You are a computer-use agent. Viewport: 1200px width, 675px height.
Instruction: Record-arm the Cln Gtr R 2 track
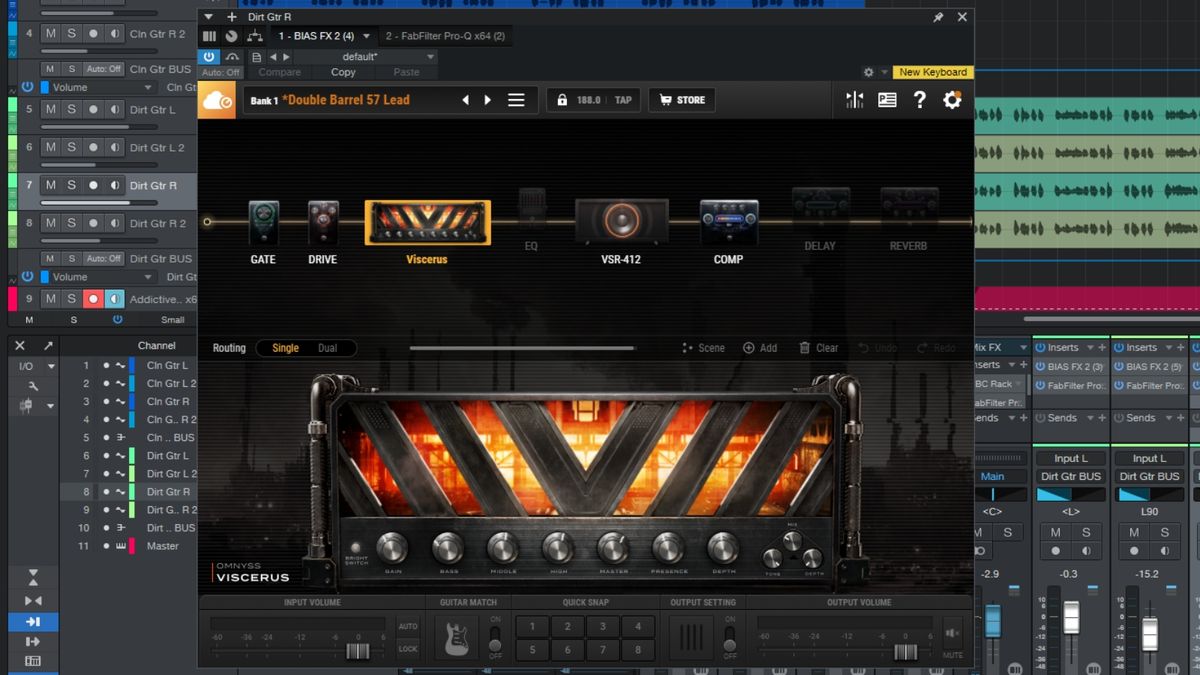tap(93, 34)
